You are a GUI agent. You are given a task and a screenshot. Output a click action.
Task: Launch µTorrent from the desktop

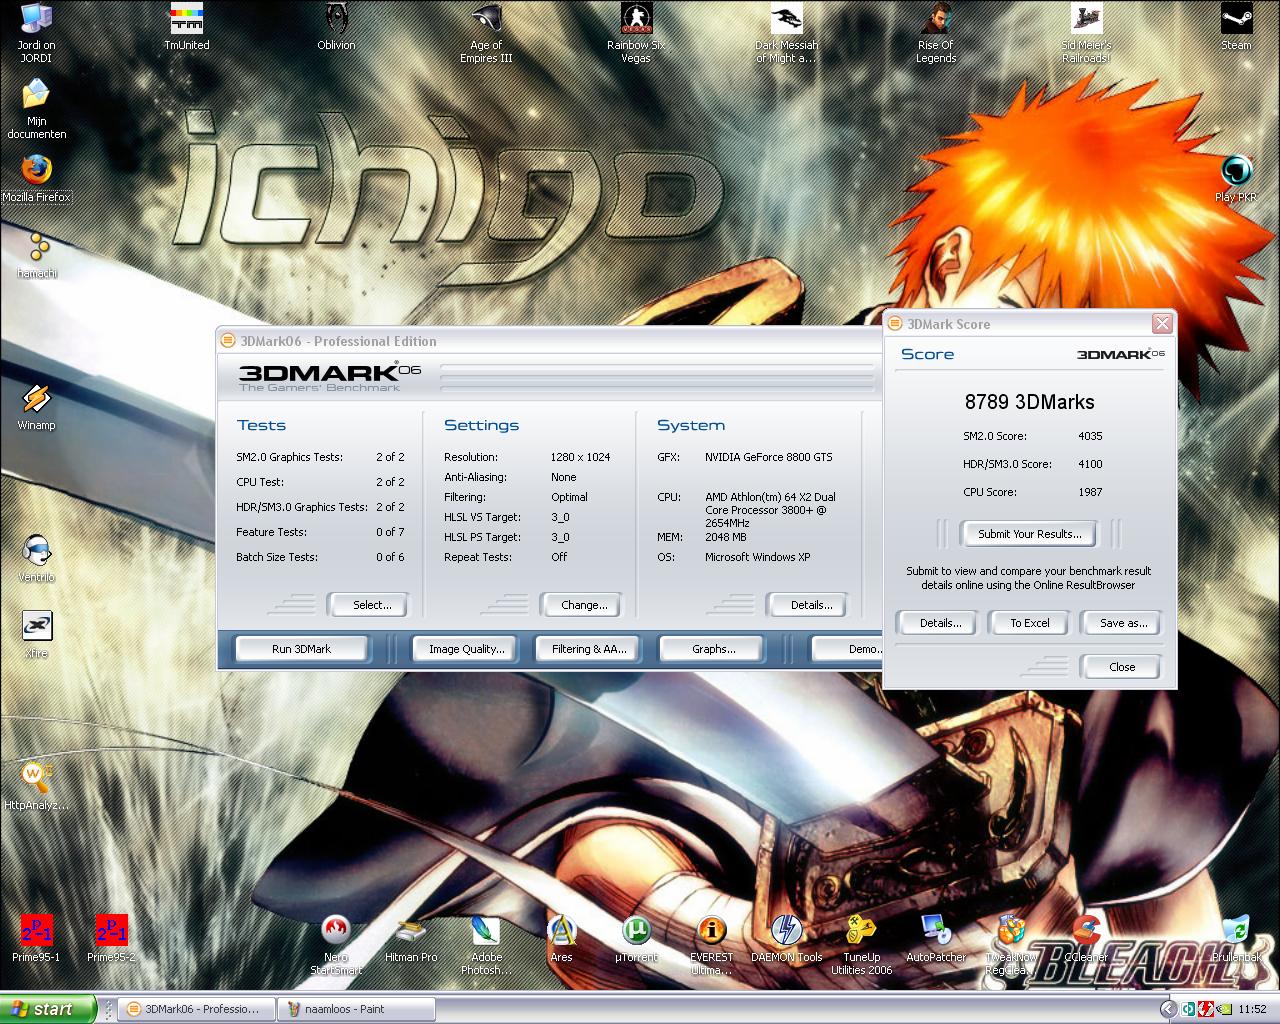tap(636, 939)
